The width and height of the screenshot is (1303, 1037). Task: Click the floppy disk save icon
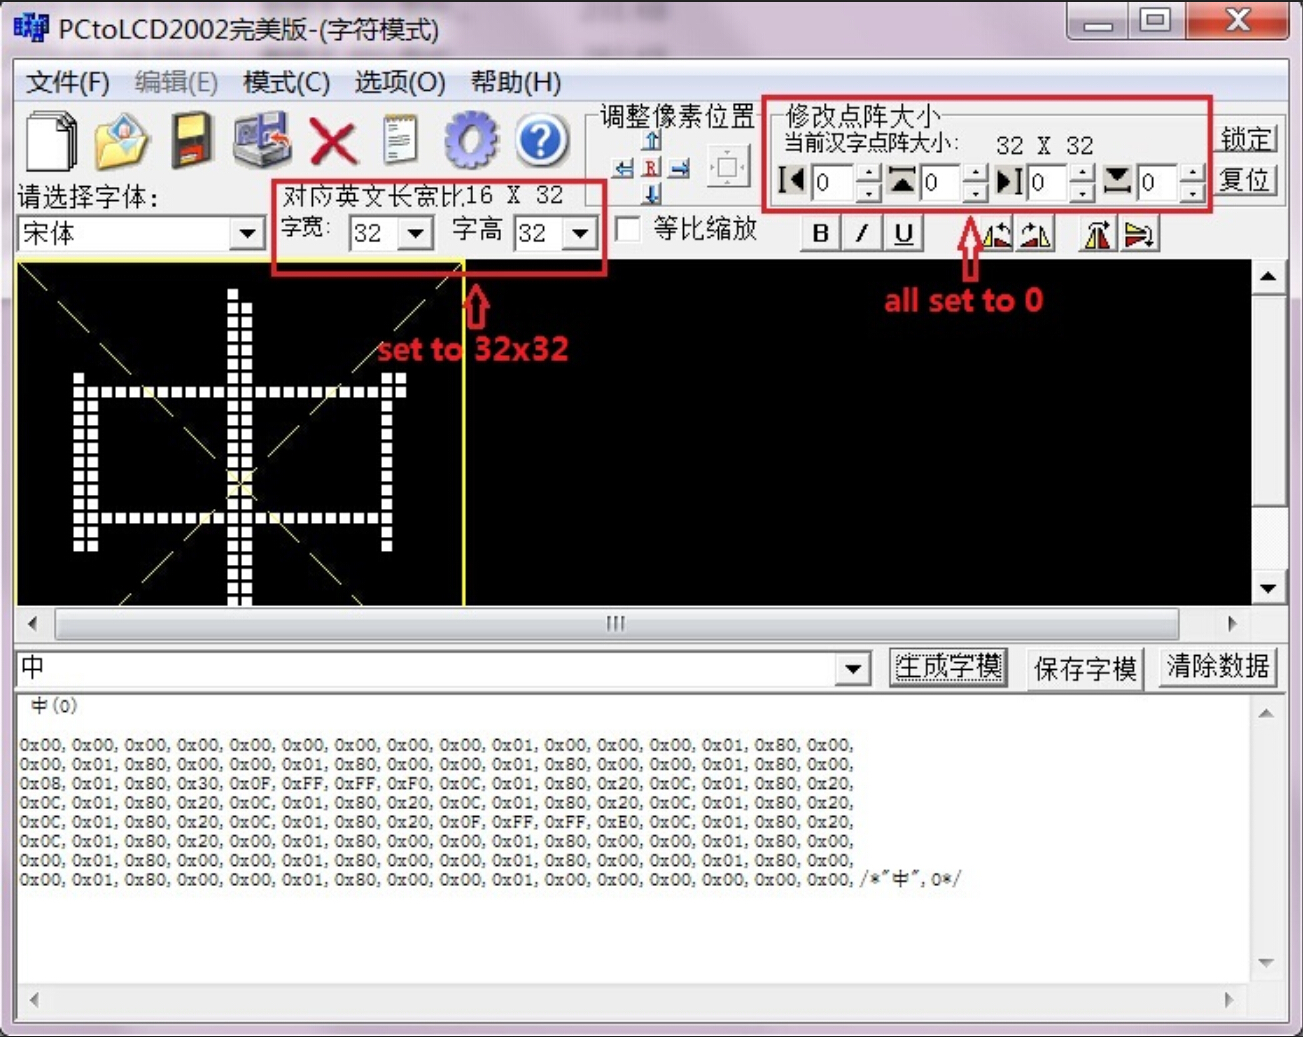pos(190,141)
